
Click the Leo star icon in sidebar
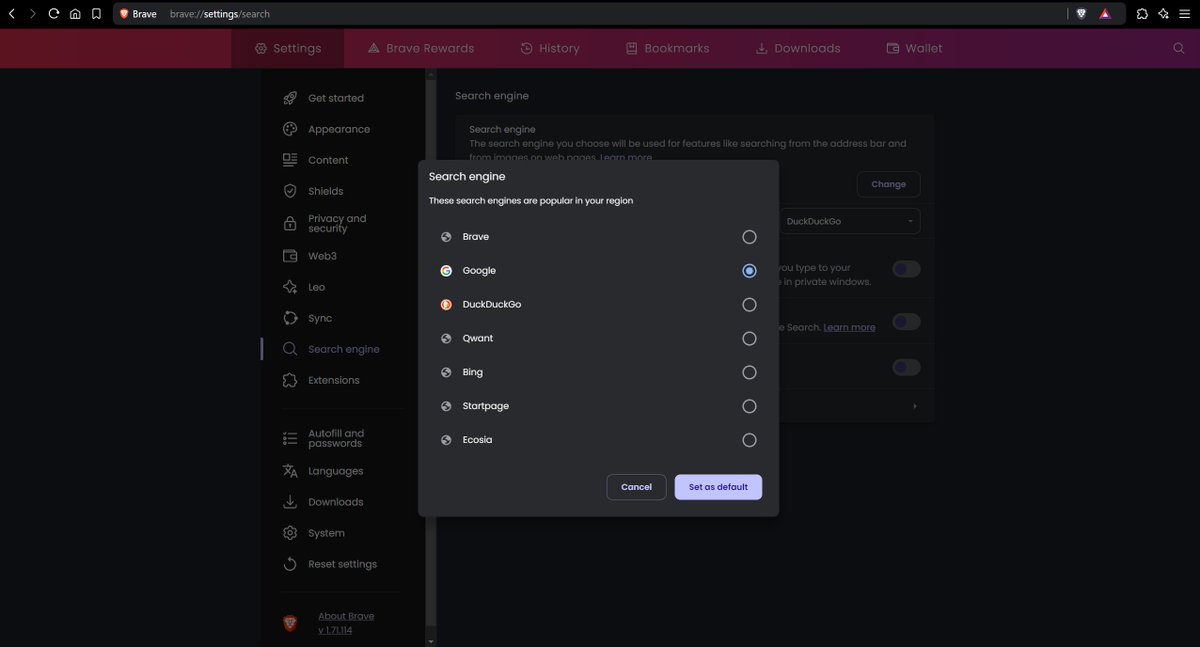click(290, 287)
